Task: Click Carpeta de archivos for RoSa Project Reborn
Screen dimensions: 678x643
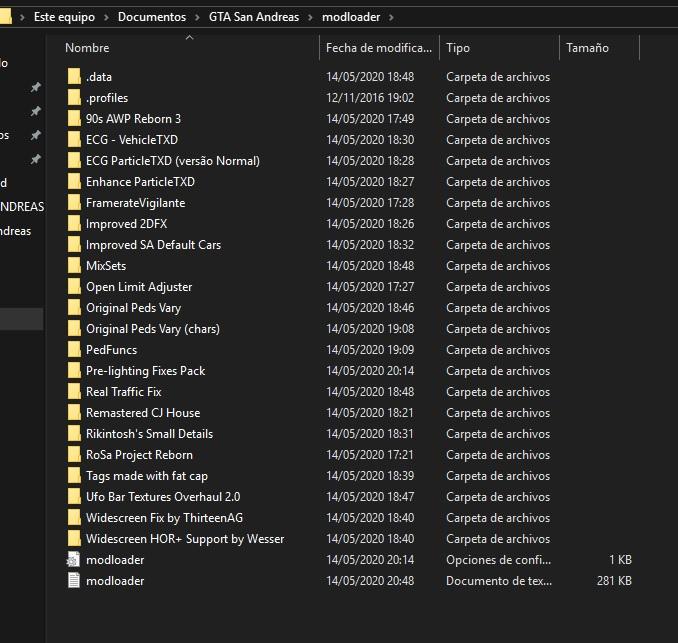Action: [498, 454]
